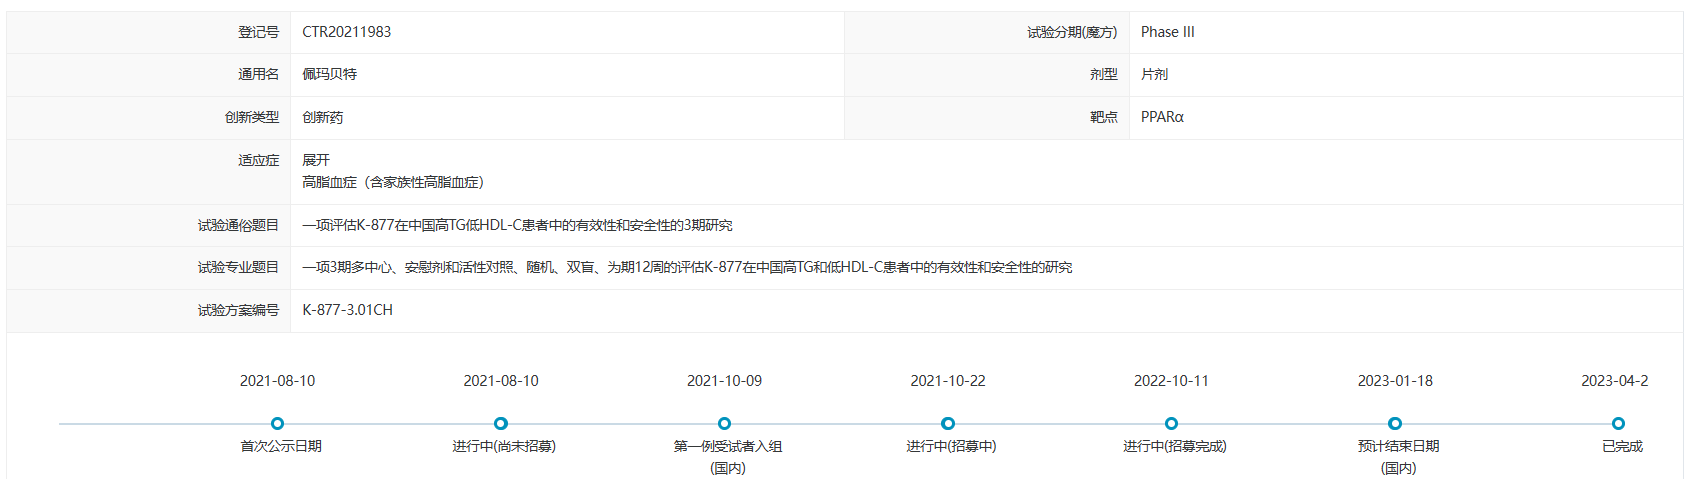The width and height of the screenshot is (1687, 479).
Task: Click the timeline marker for 已完成
Action: click(x=1618, y=424)
